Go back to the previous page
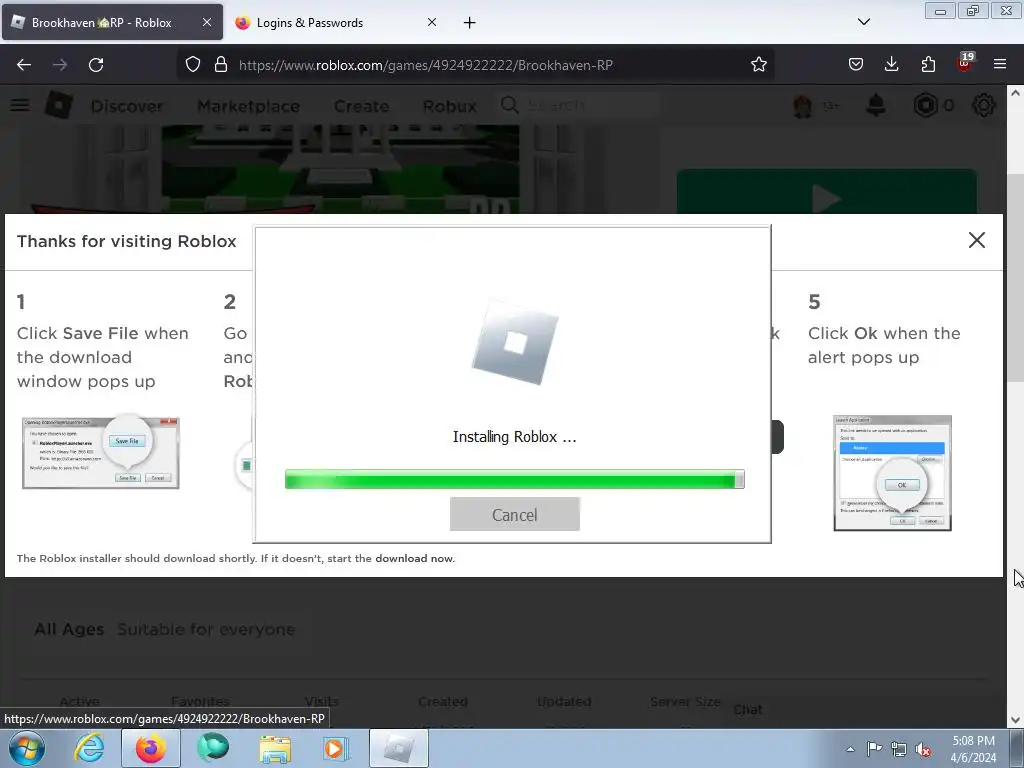The width and height of the screenshot is (1024, 768). 24,65
